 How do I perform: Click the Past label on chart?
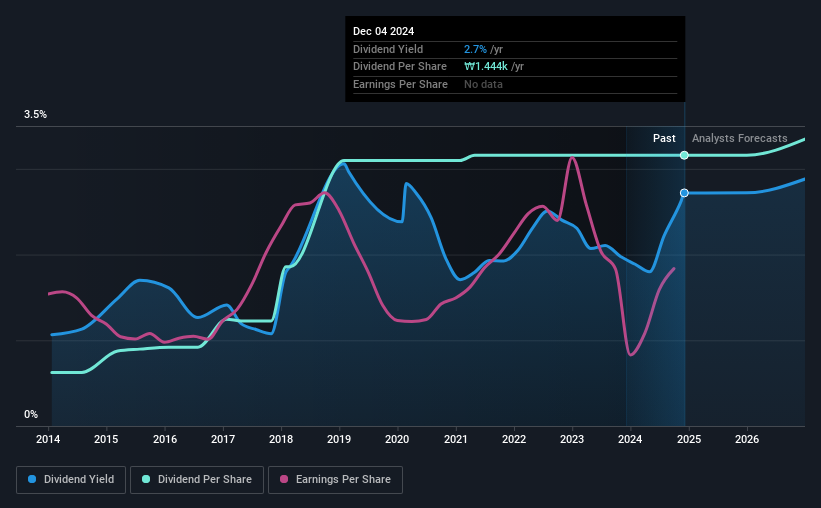pos(664,138)
